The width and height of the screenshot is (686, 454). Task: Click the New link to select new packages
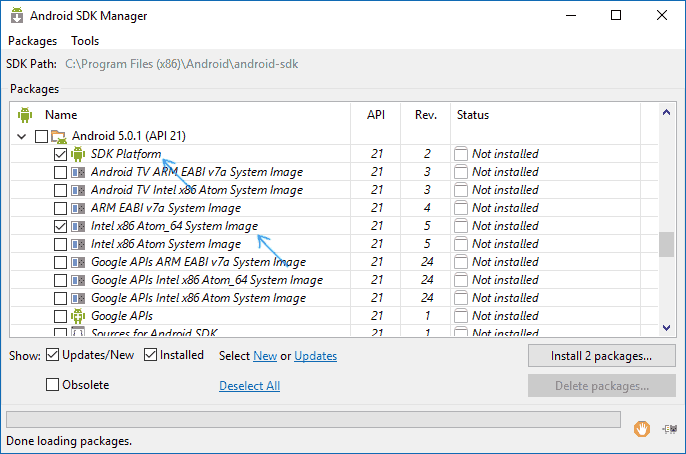tap(265, 356)
